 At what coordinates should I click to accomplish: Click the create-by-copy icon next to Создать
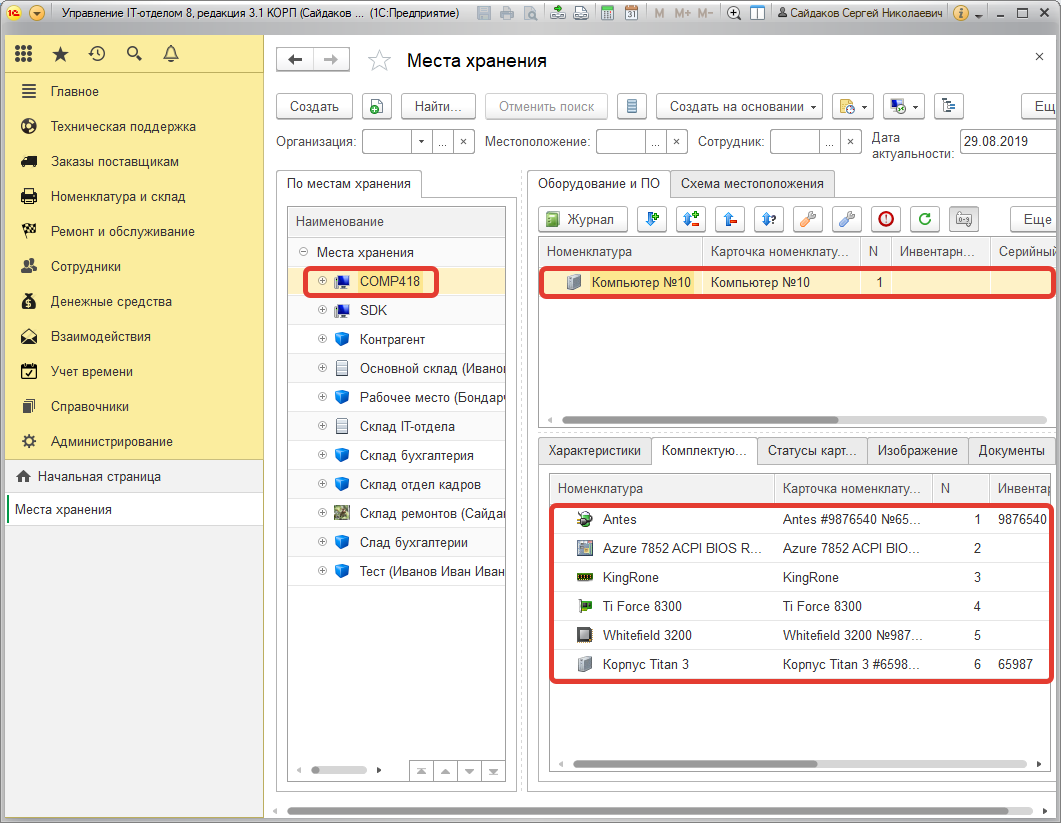377,106
